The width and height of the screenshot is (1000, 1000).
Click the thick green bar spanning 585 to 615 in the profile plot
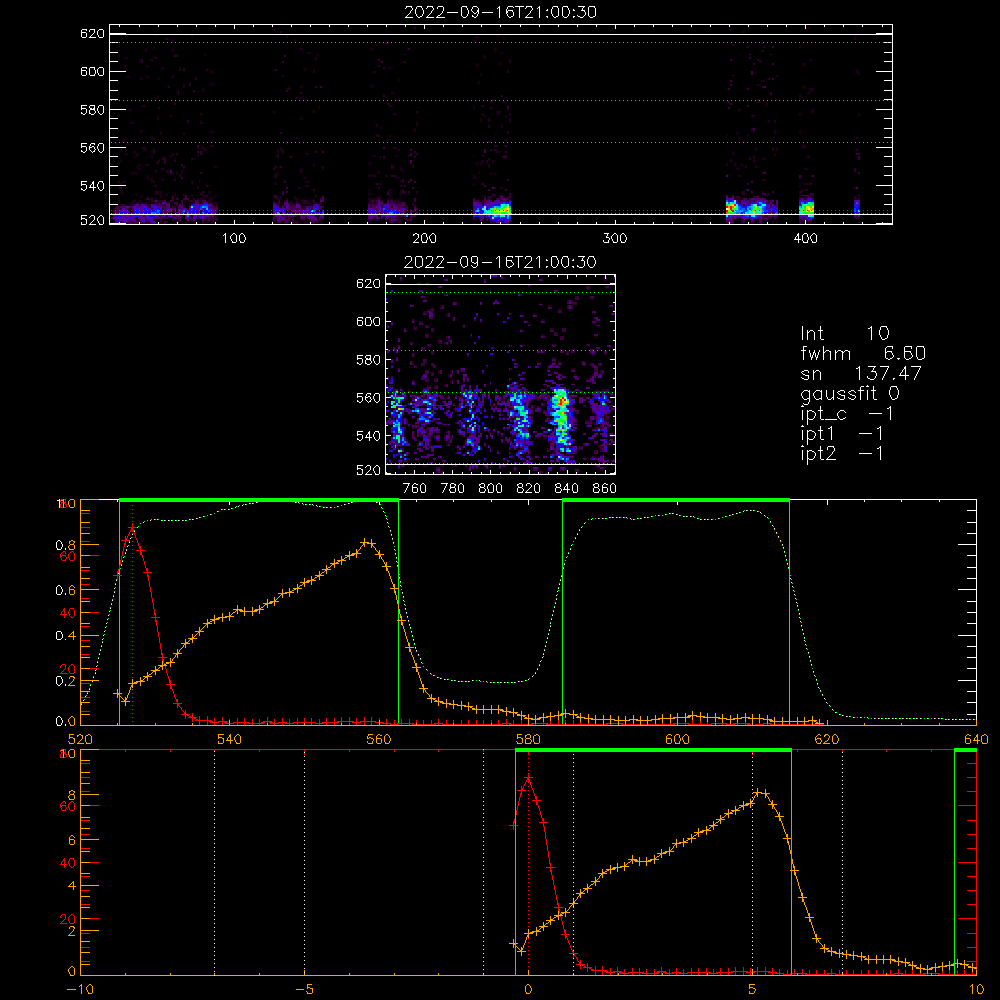676,501
